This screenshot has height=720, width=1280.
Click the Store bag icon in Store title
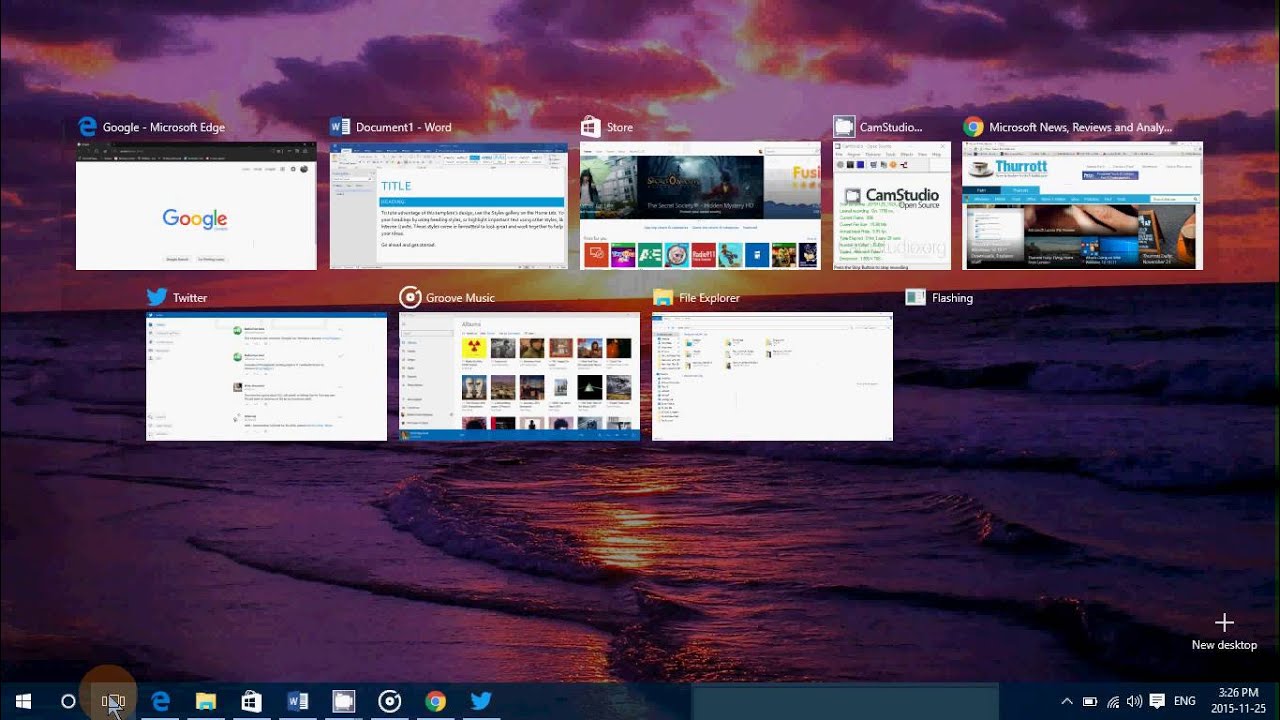(590, 127)
